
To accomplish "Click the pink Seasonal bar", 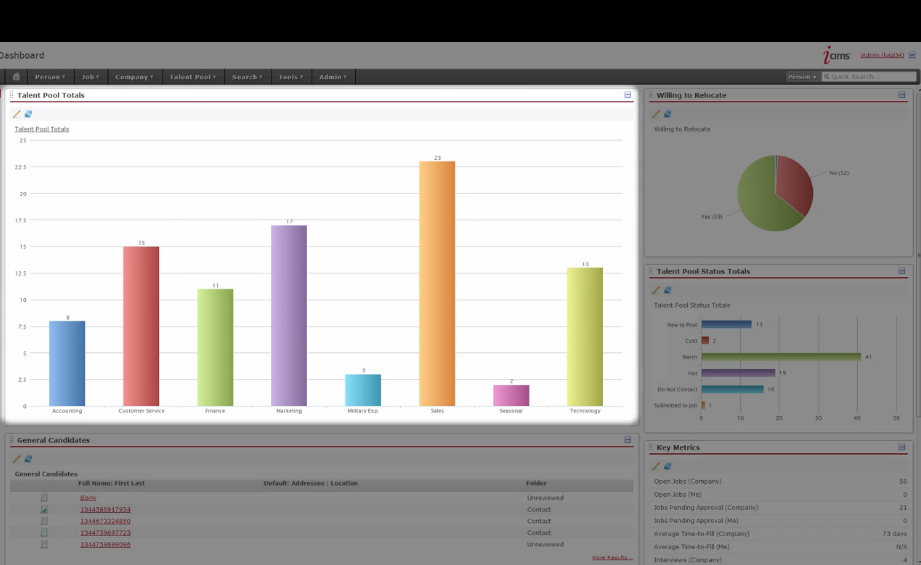I will [511, 395].
